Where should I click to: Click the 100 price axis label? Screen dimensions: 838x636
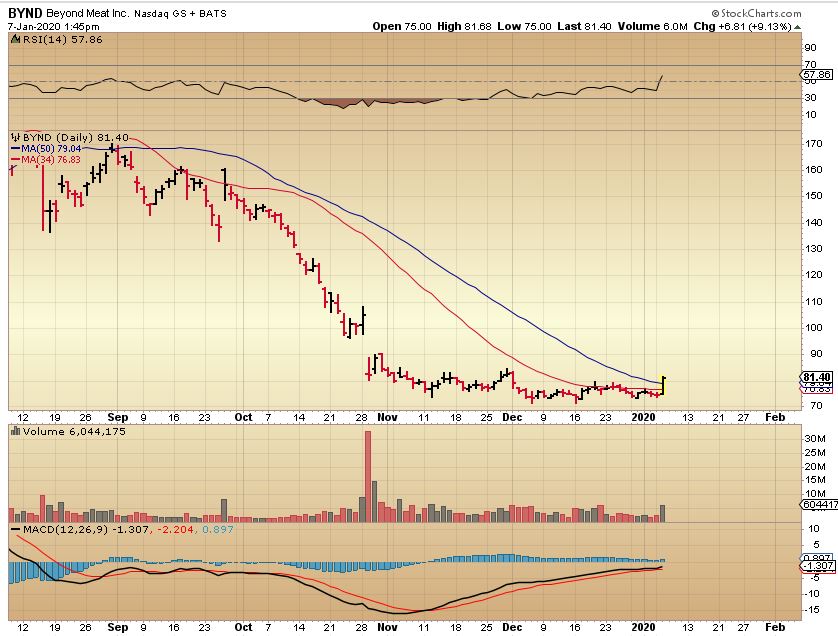coord(813,328)
